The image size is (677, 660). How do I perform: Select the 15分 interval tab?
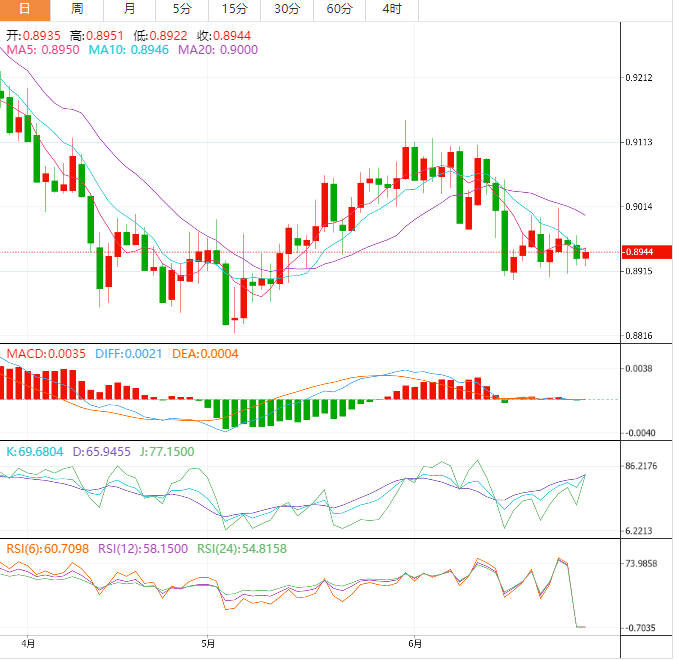click(x=234, y=9)
